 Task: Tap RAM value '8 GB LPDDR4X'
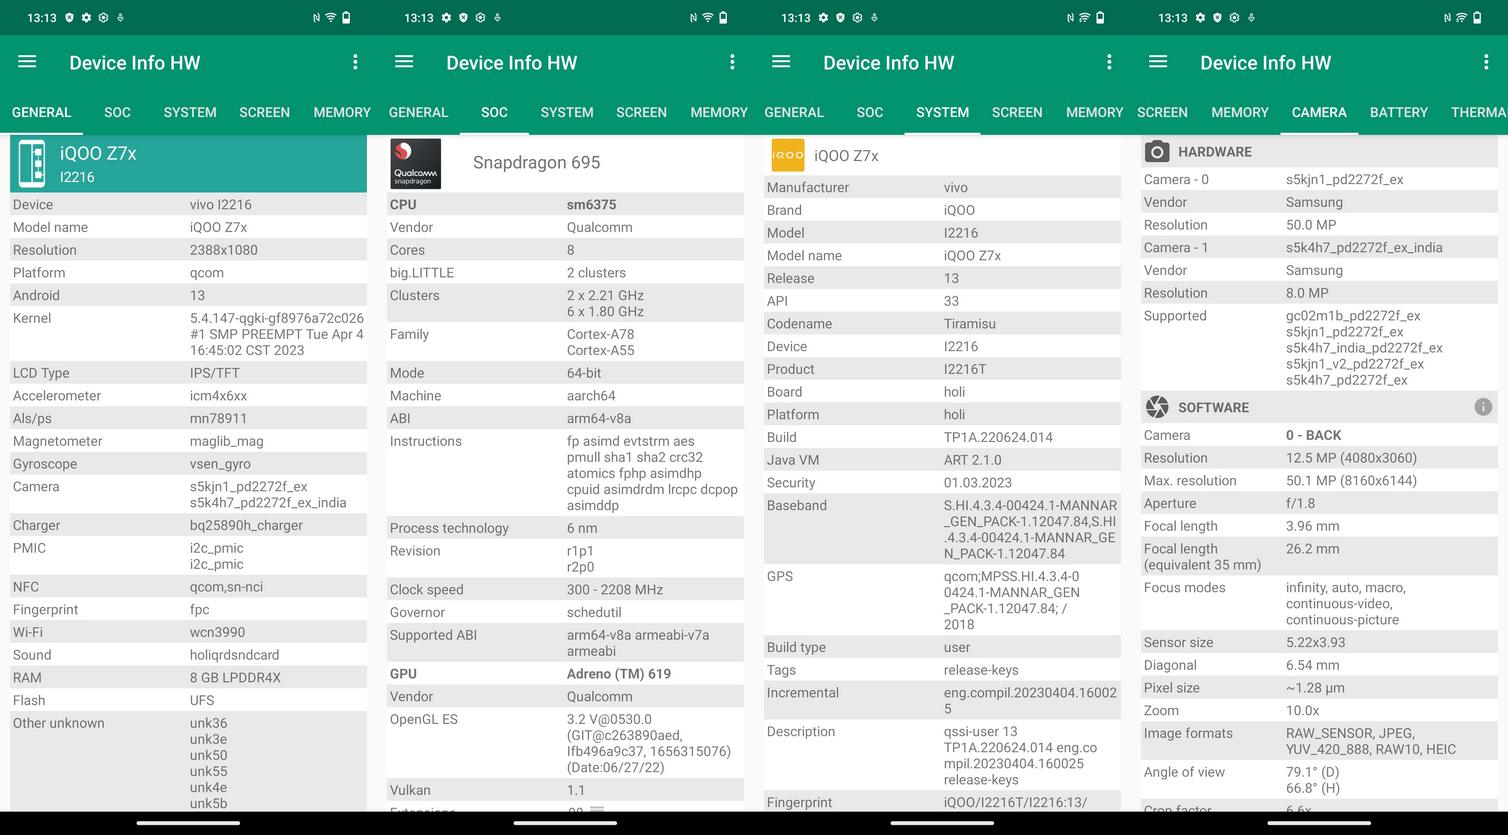point(235,677)
